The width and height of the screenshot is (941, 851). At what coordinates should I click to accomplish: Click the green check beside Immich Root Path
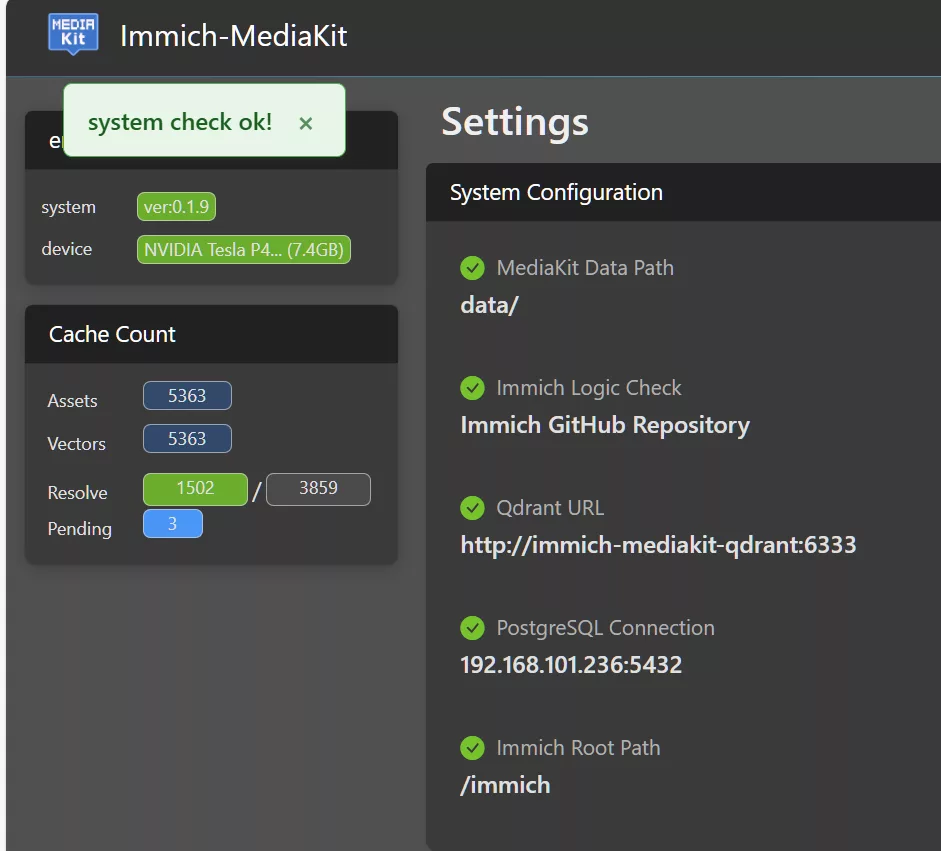tap(472, 748)
